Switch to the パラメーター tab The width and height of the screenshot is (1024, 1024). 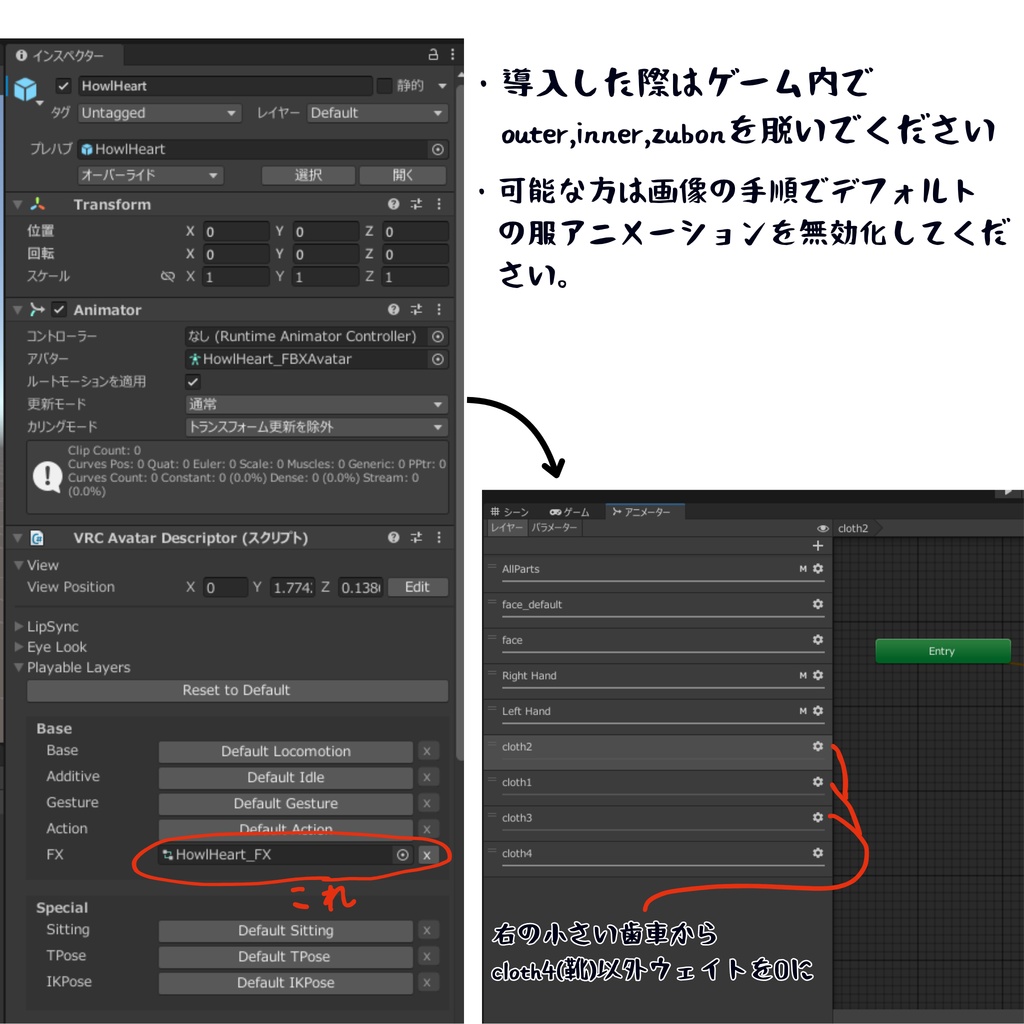pos(554,528)
